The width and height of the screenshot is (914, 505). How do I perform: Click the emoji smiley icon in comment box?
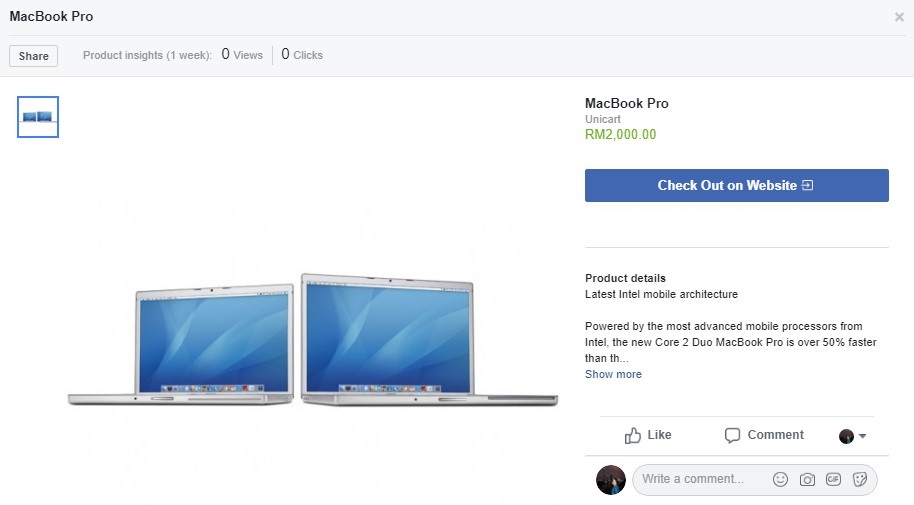tap(780, 479)
